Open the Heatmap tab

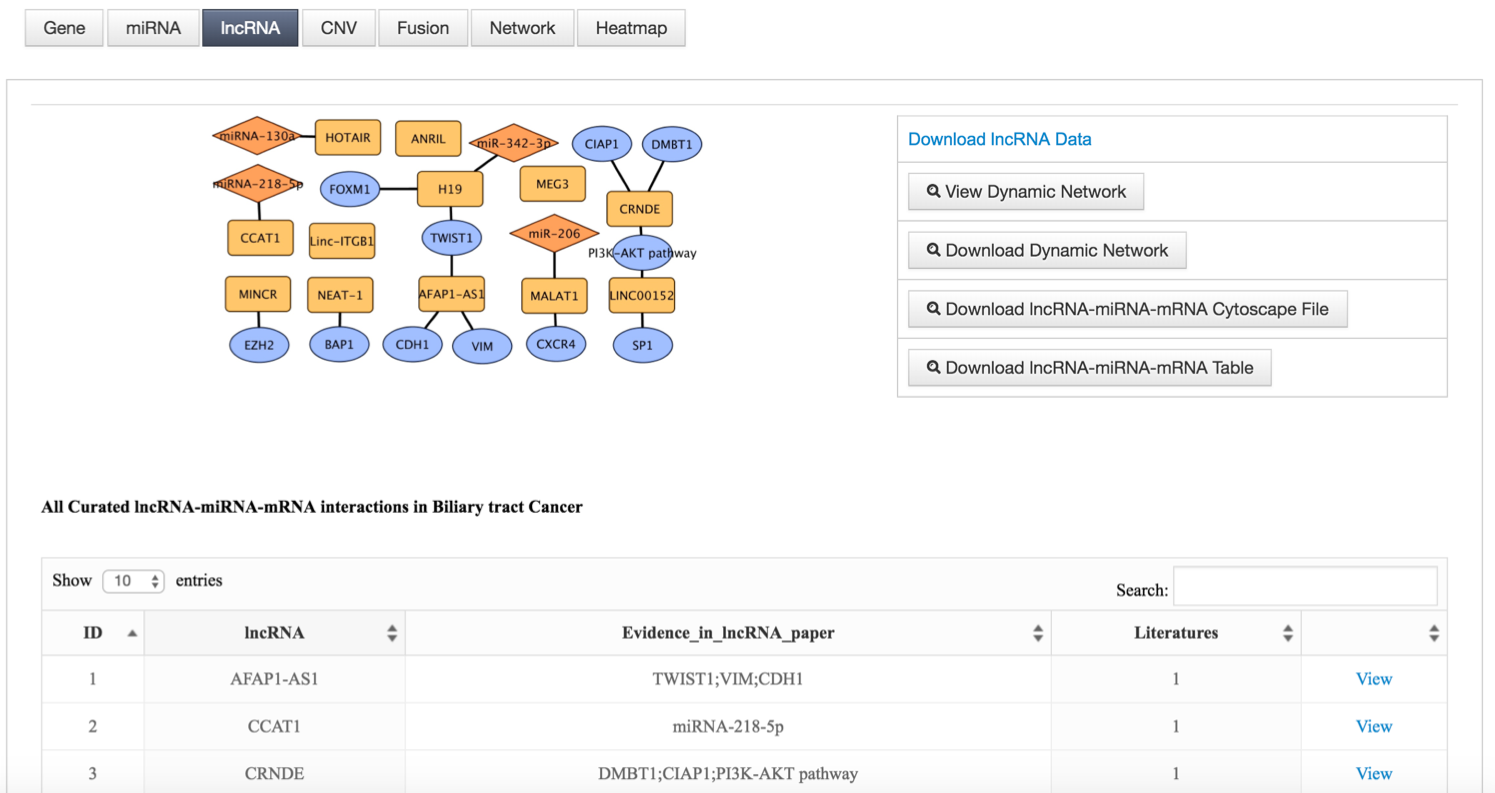[631, 28]
